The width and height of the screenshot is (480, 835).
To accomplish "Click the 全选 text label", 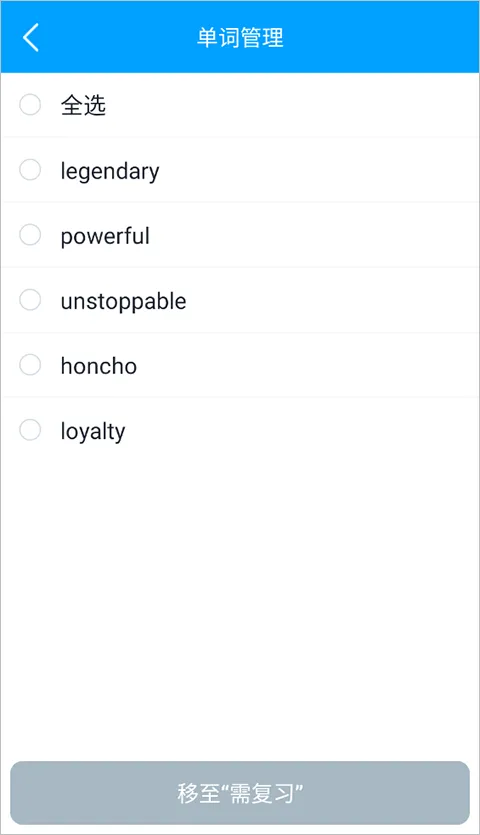I will point(83,105).
